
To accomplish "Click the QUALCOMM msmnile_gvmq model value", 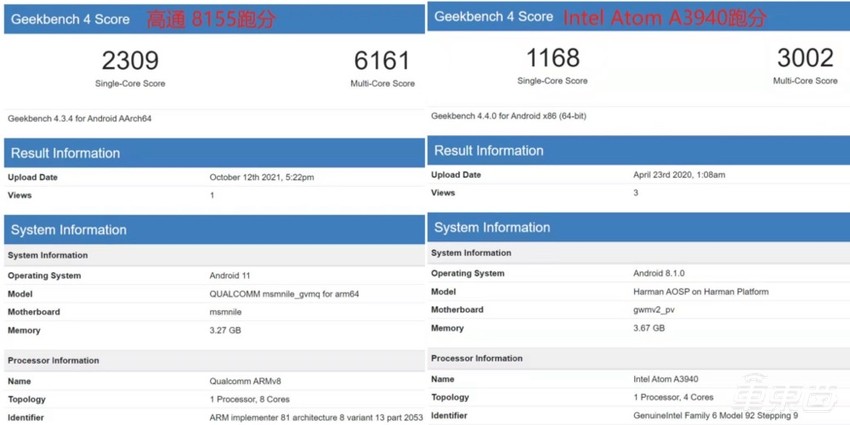I will 283,294.
